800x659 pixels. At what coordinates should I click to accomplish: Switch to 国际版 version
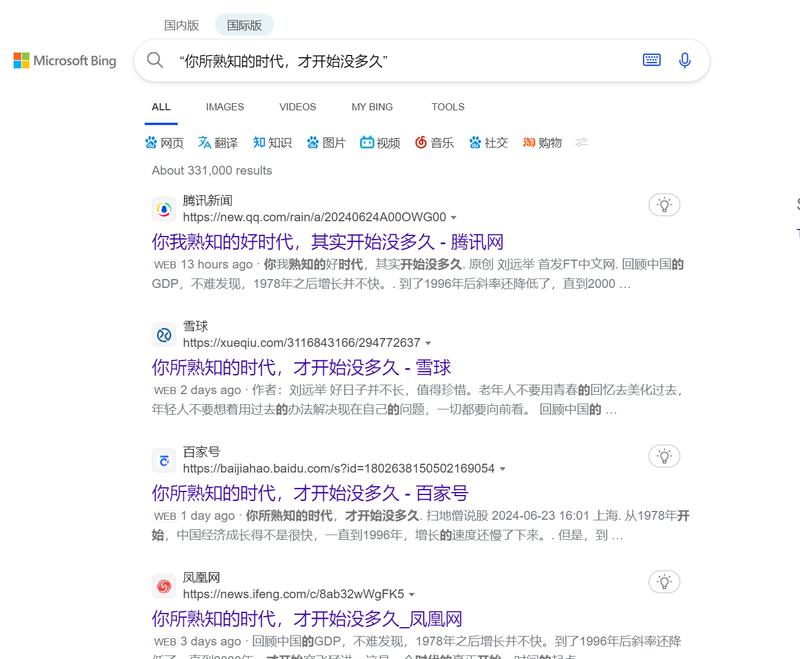(244, 25)
